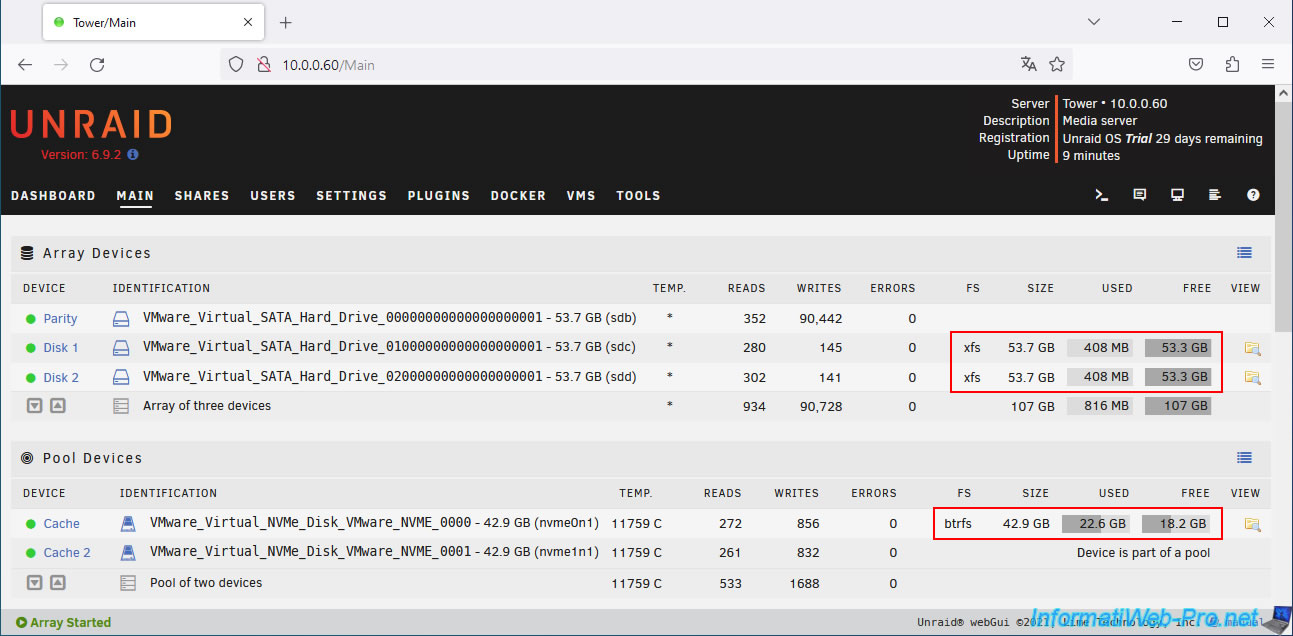Click the system info monitor icon
This screenshot has width=1293, height=636.
1177,195
